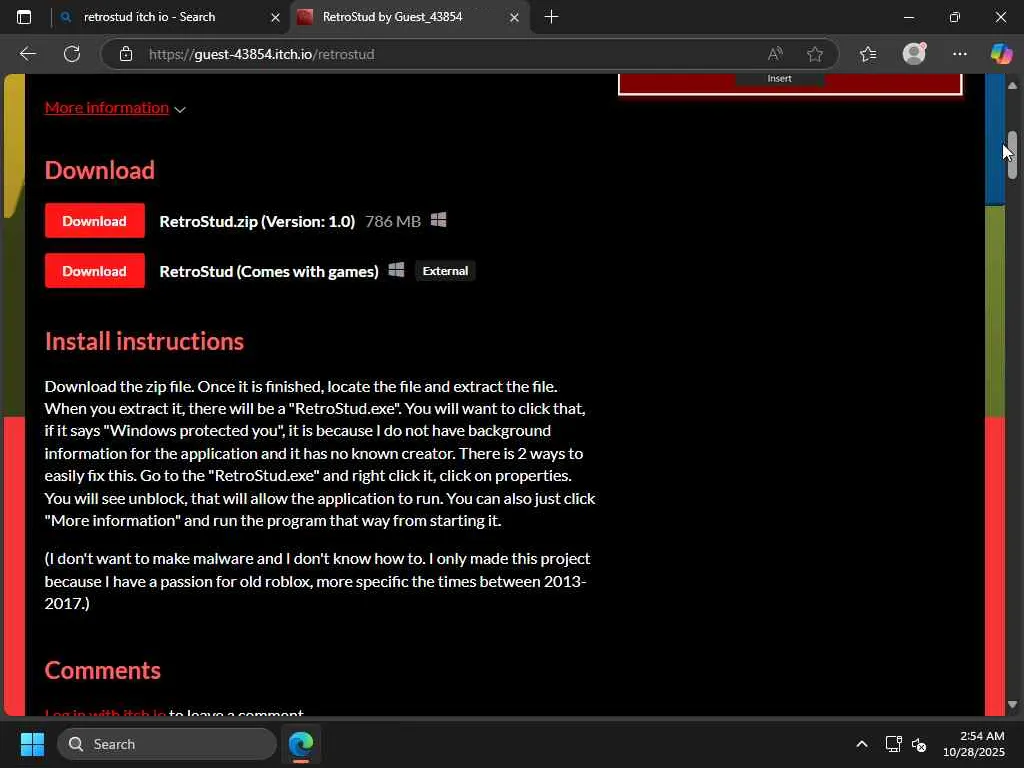The width and height of the screenshot is (1024, 768).
Task: Expand the More information section
Action: pos(115,108)
